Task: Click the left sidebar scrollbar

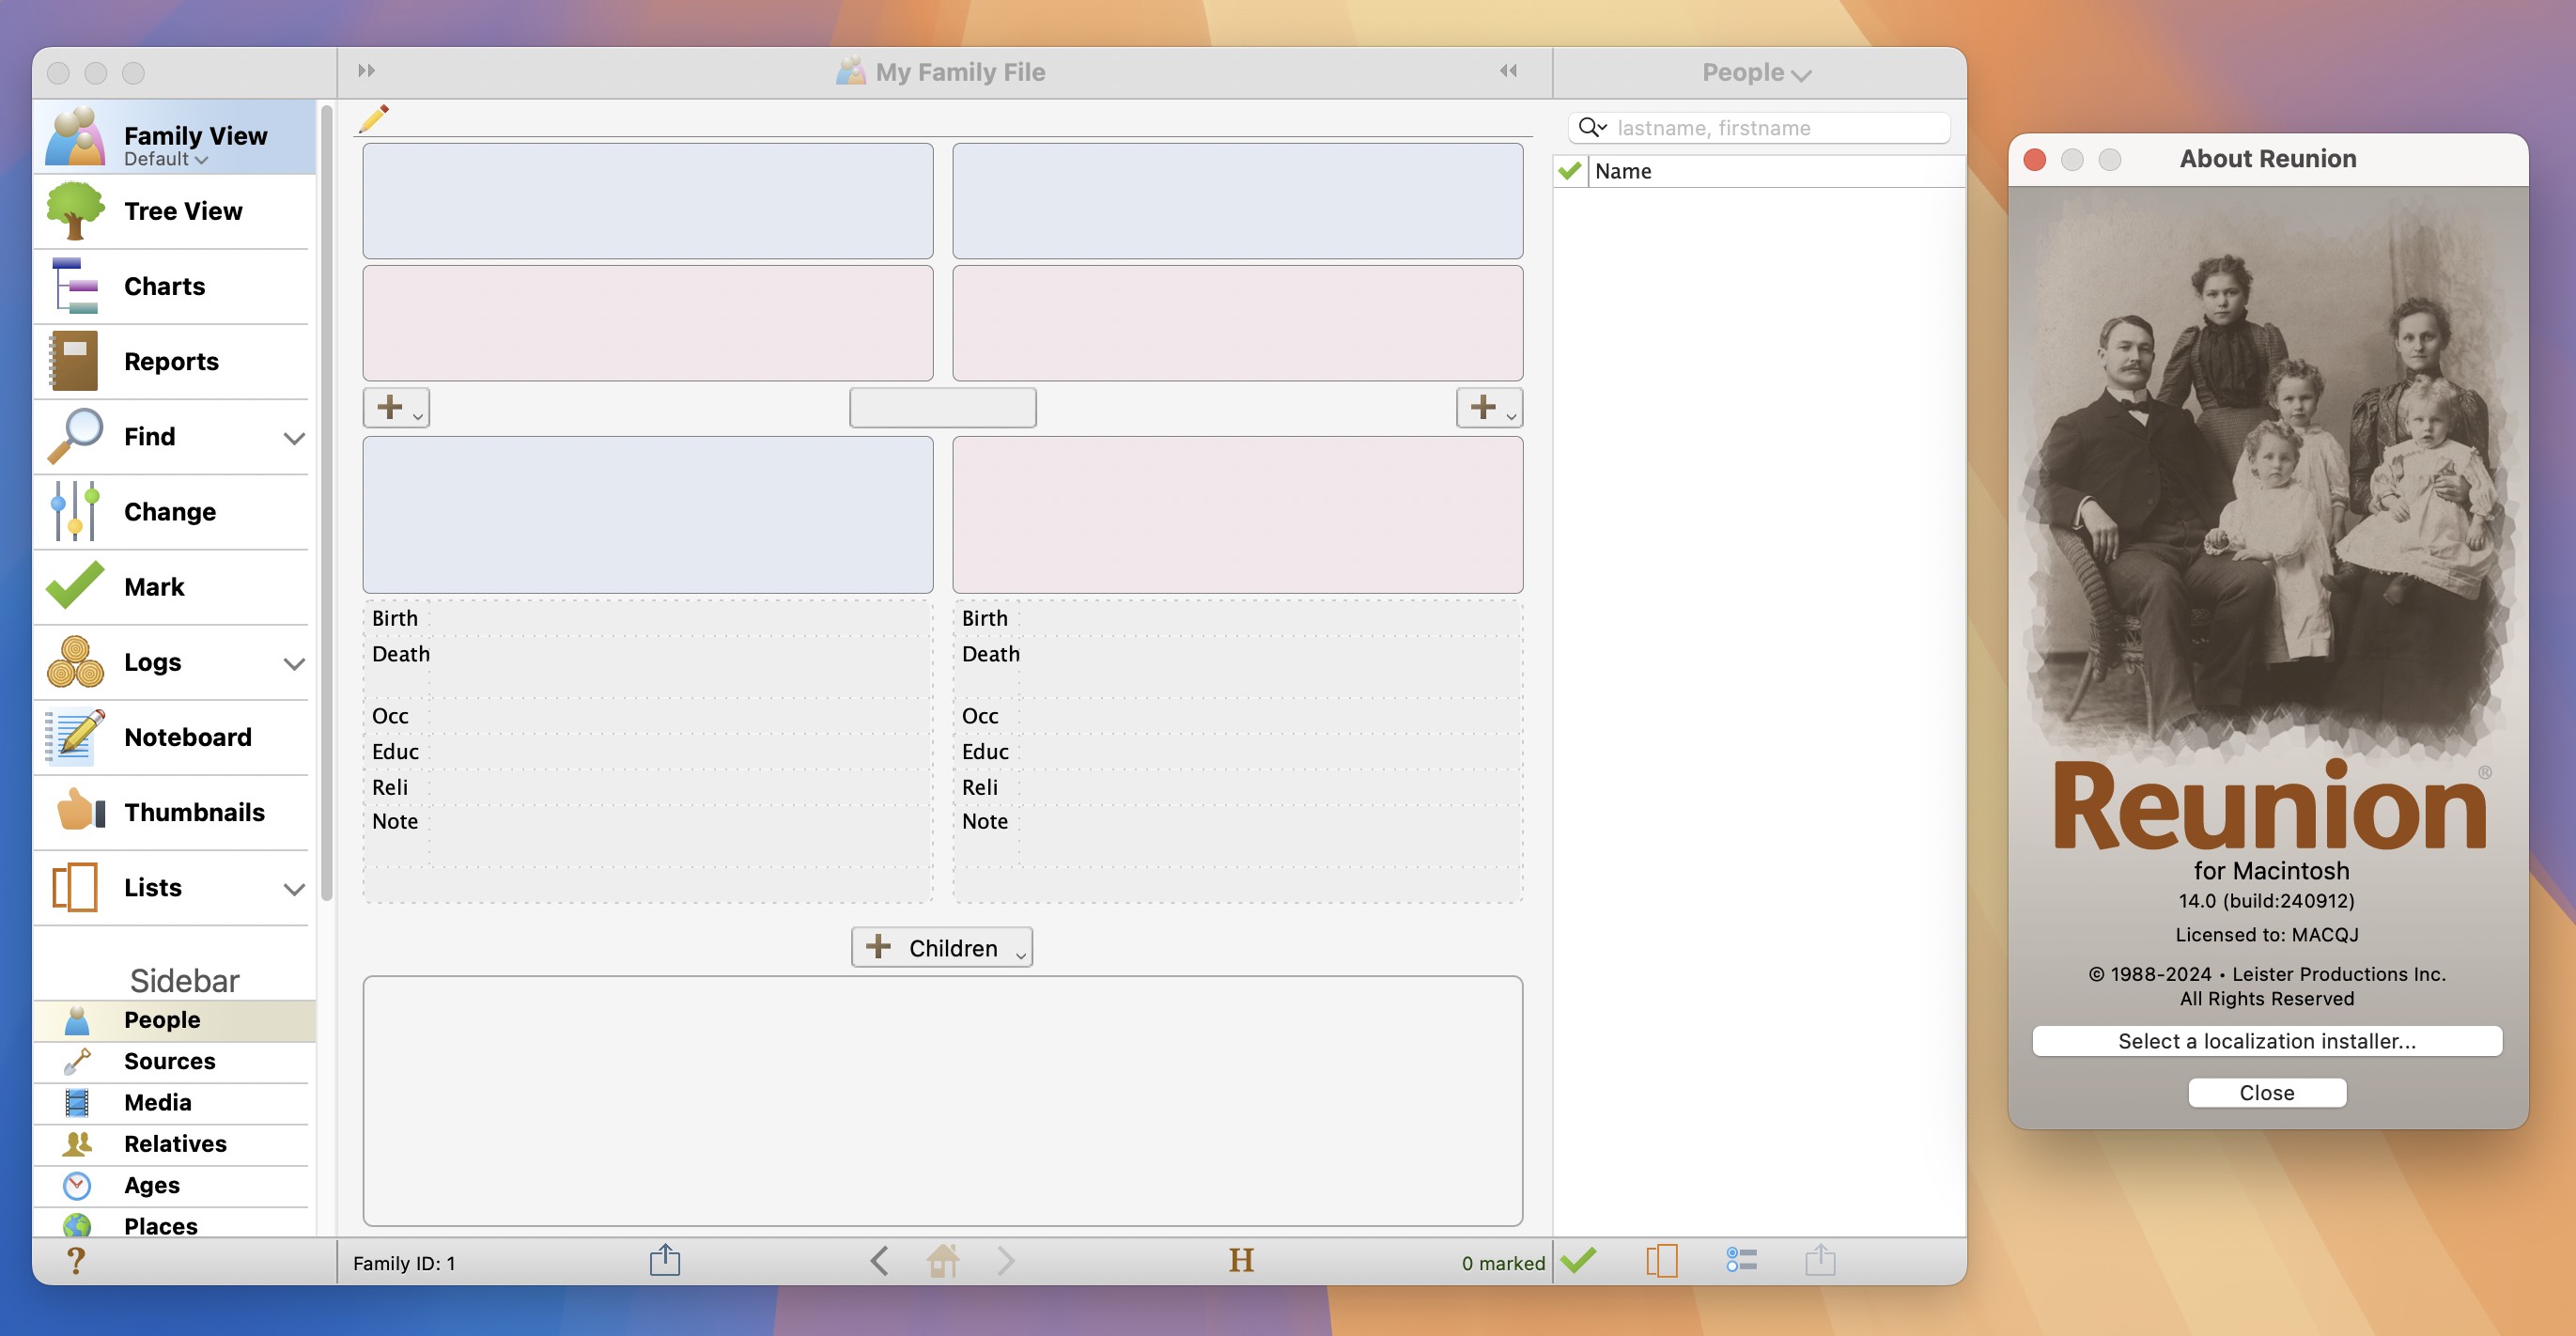Action: 326,503
